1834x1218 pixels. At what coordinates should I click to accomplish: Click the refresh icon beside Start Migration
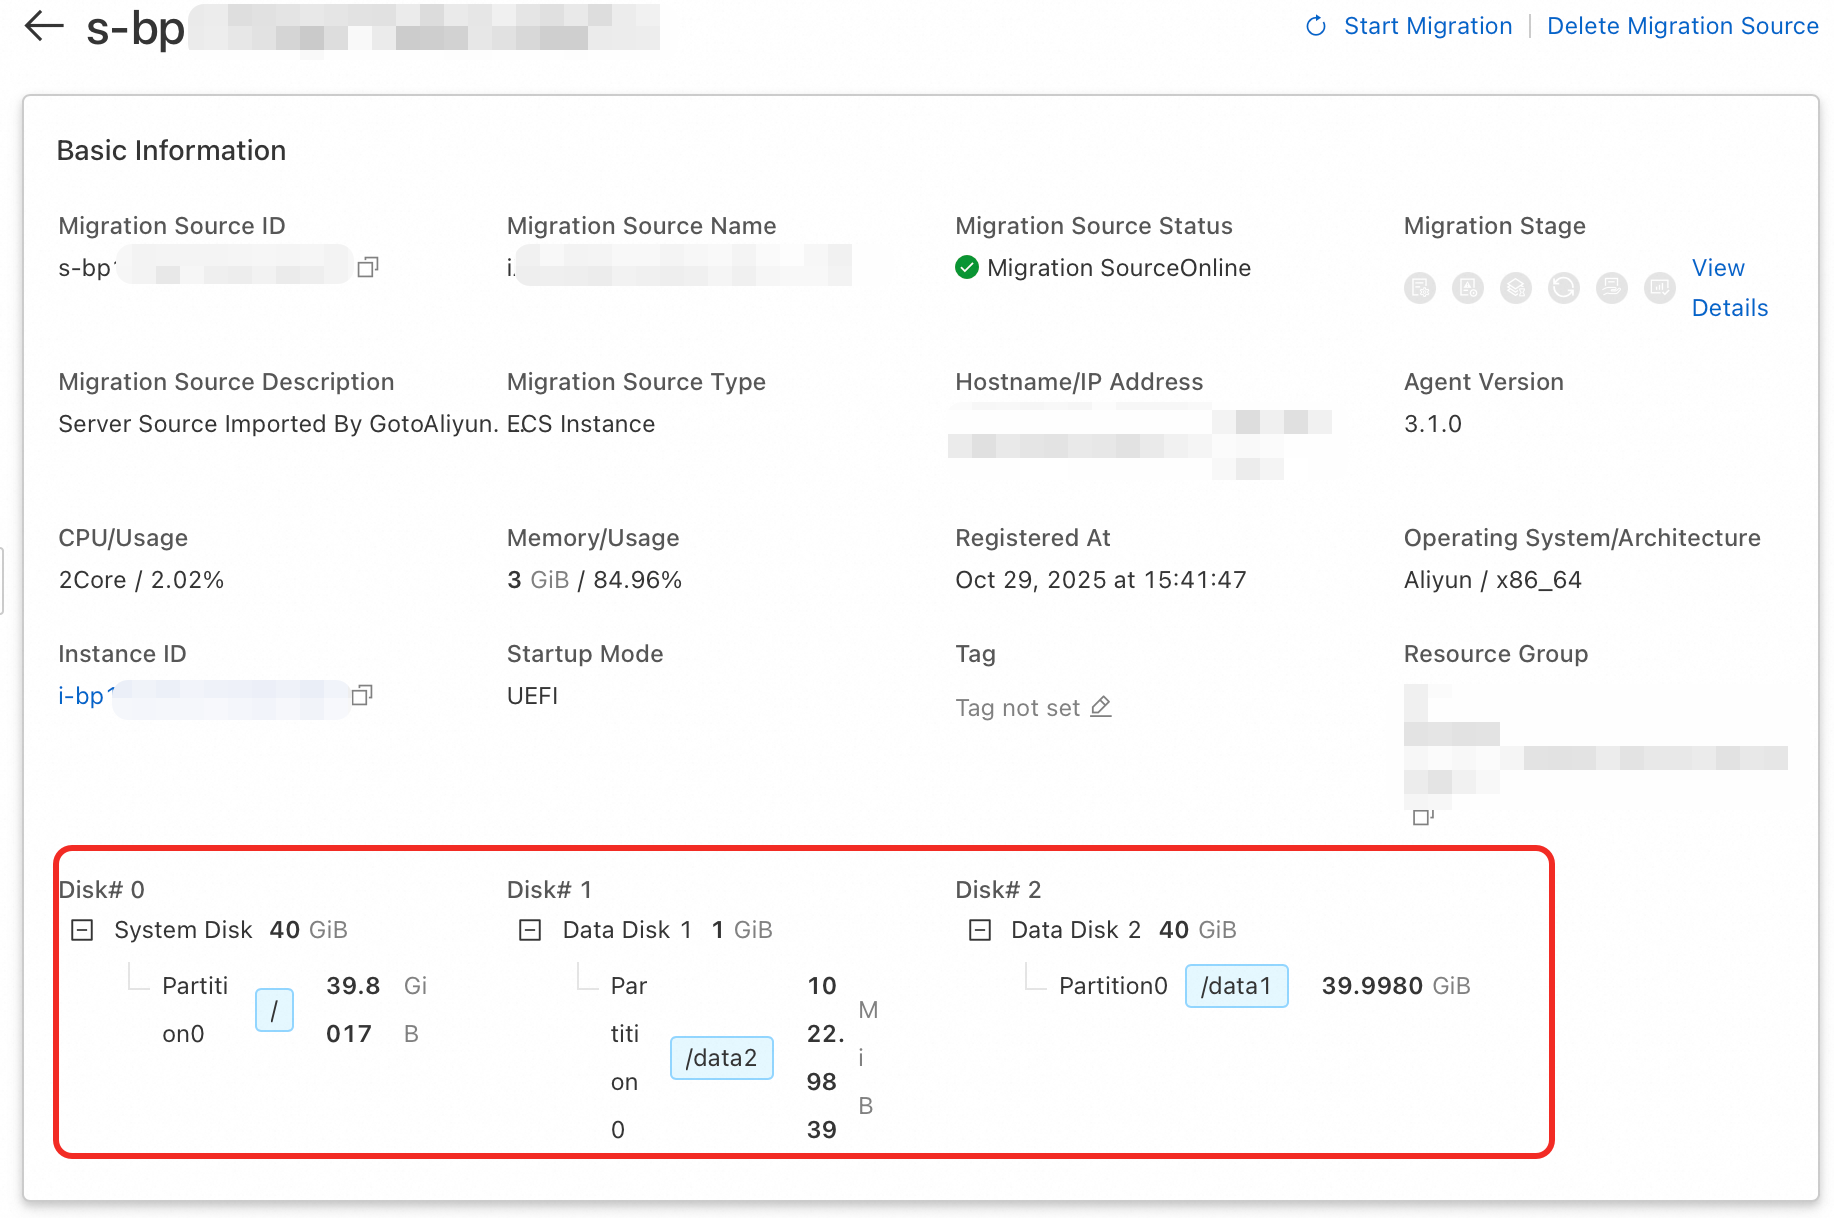coord(1316,26)
